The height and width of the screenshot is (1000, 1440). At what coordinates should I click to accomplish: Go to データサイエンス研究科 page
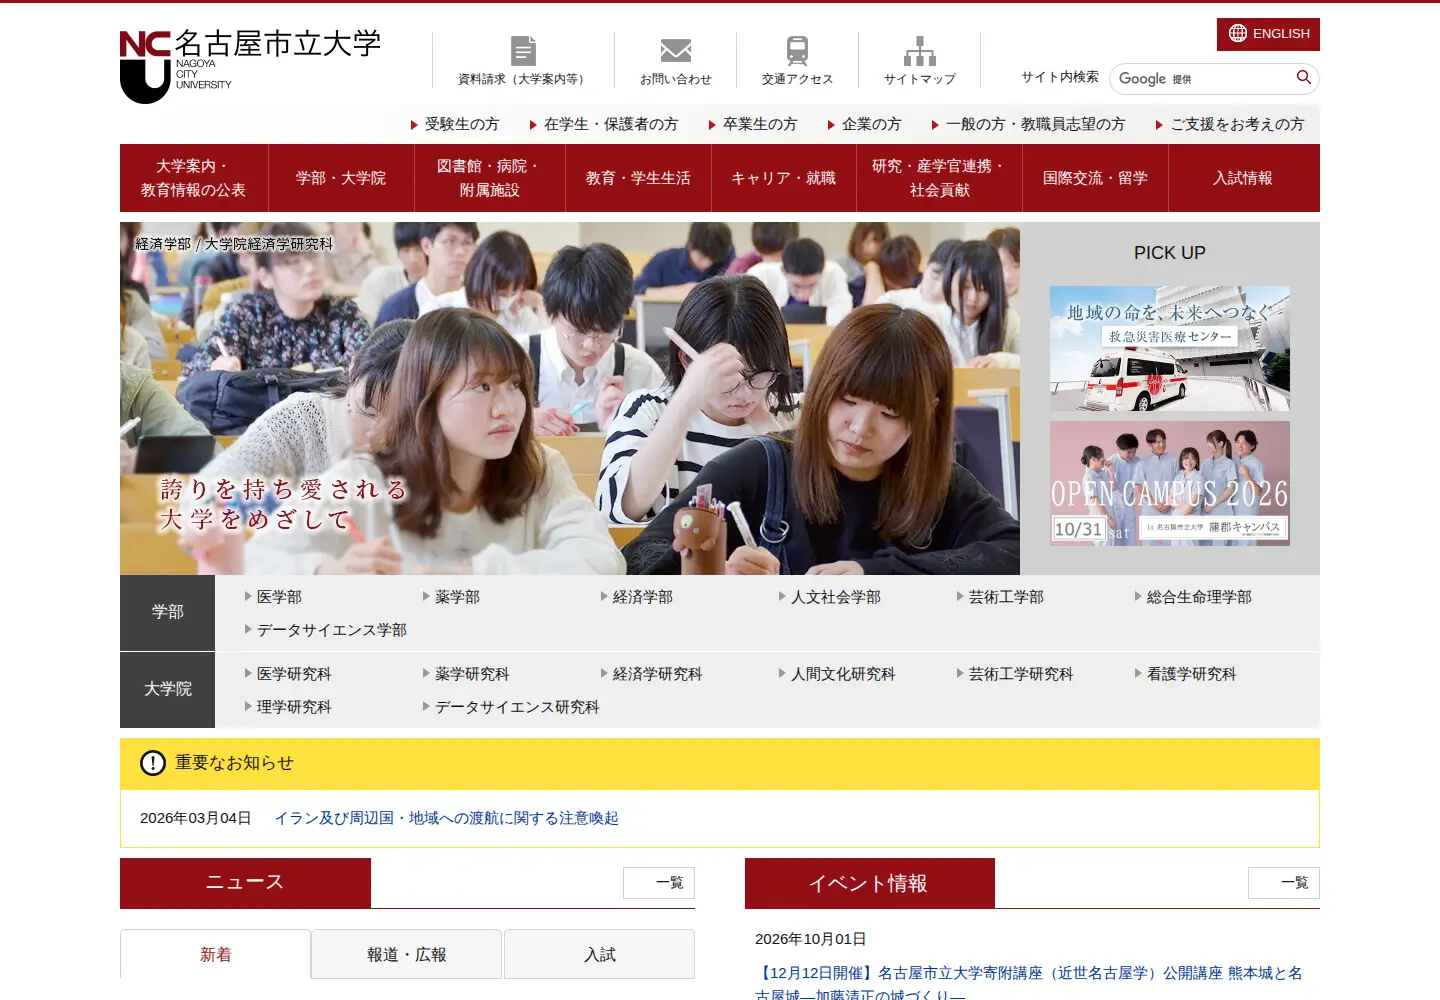[x=511, y=707]
